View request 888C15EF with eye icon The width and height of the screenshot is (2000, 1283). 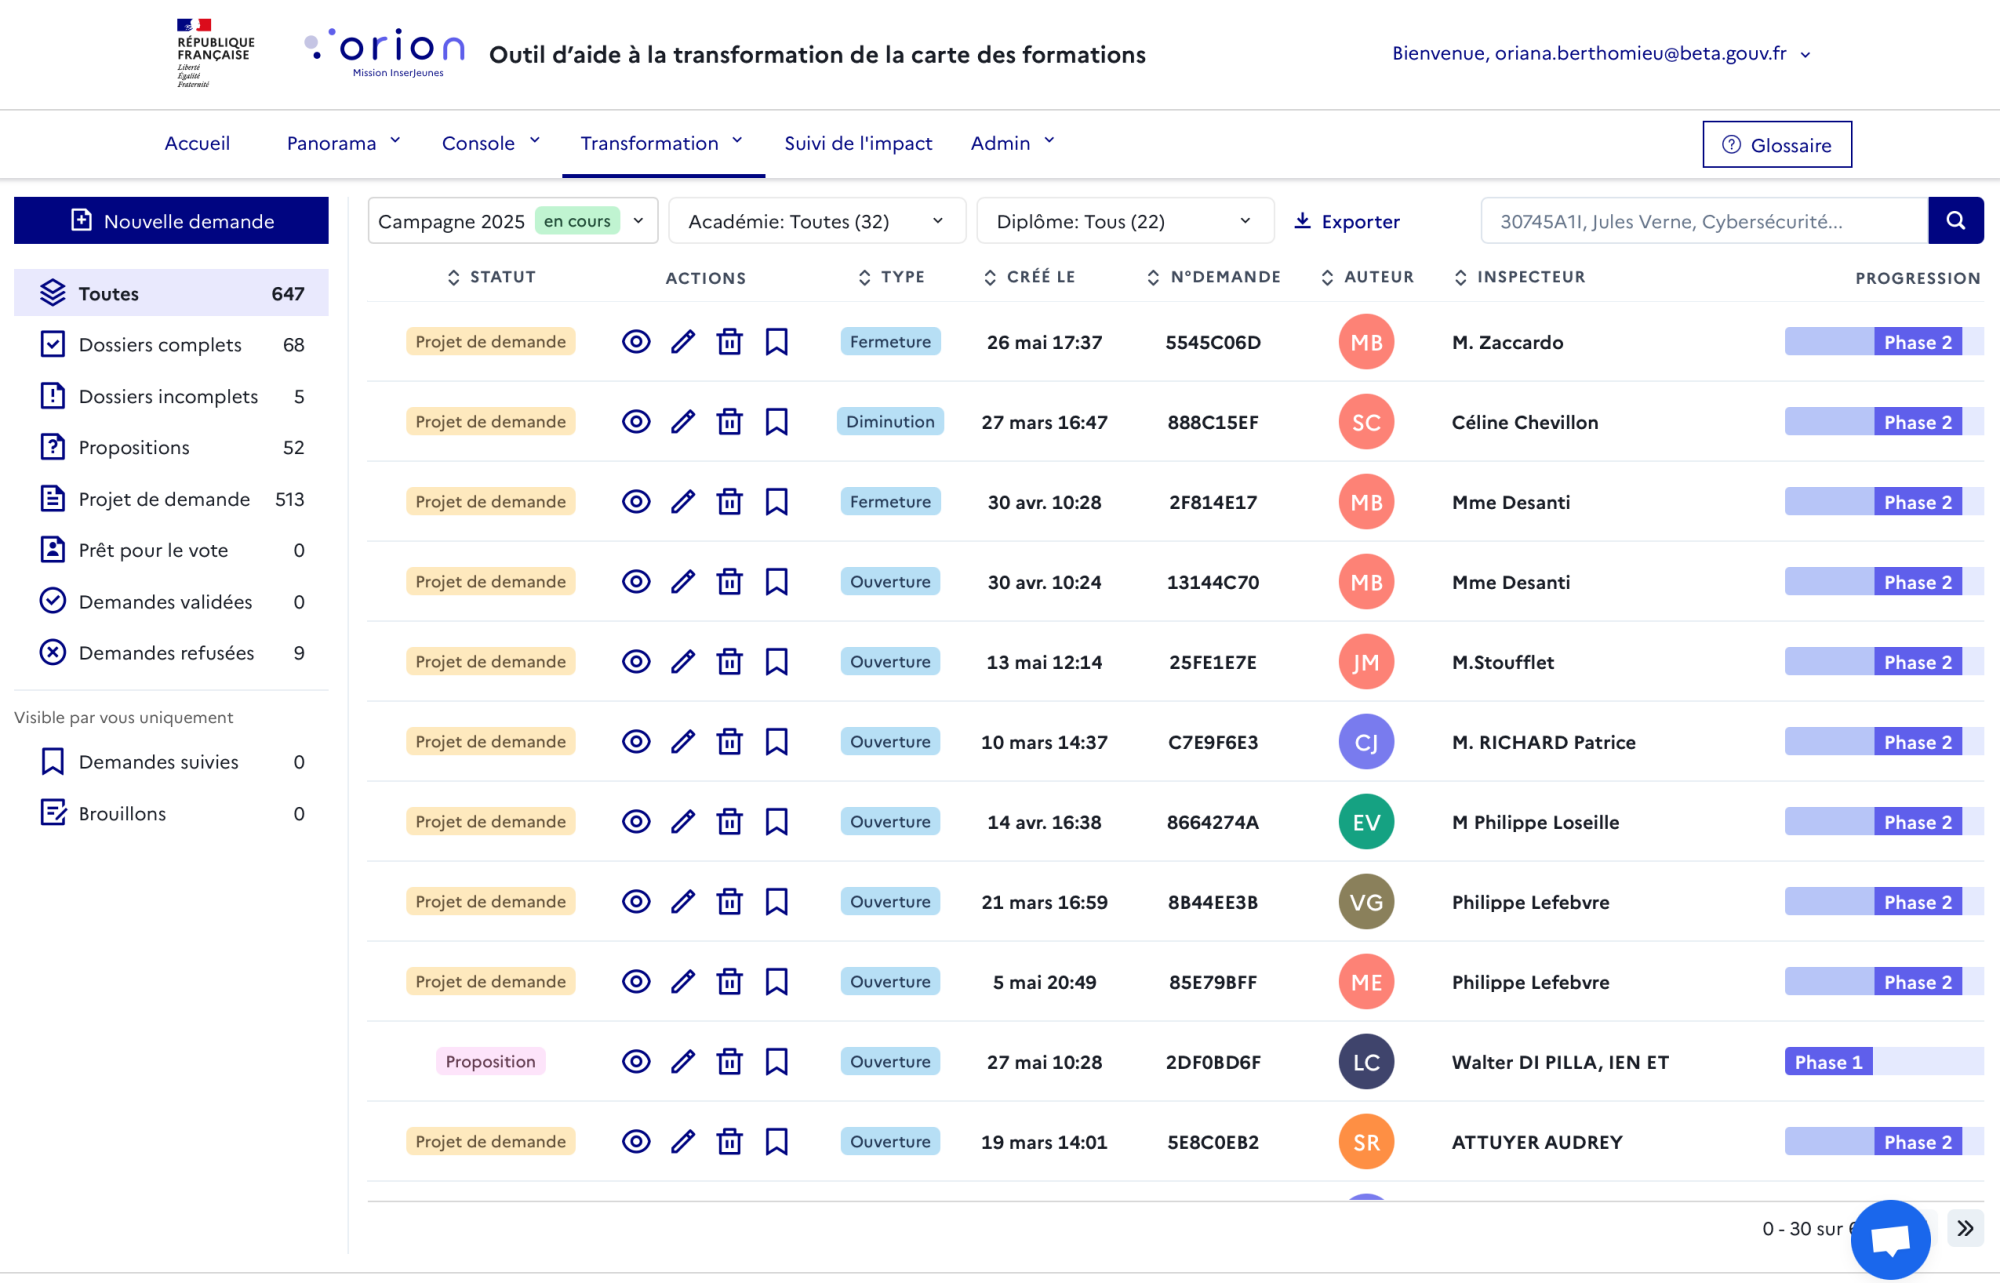(636, 422)
